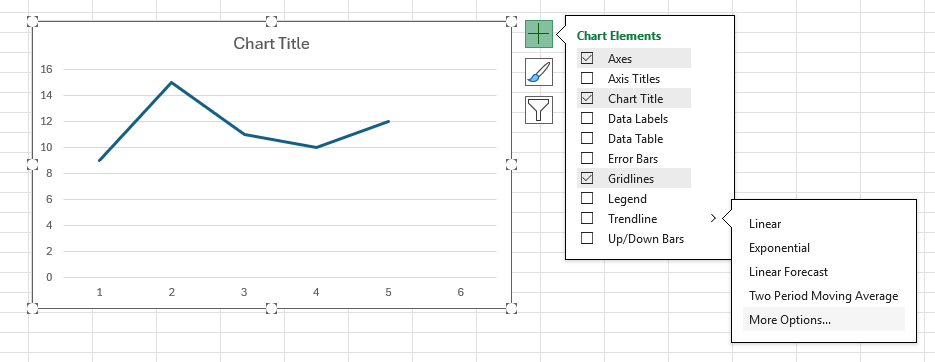
Task: Enable the Error Bars checkbox
Action: pos(587,159)
